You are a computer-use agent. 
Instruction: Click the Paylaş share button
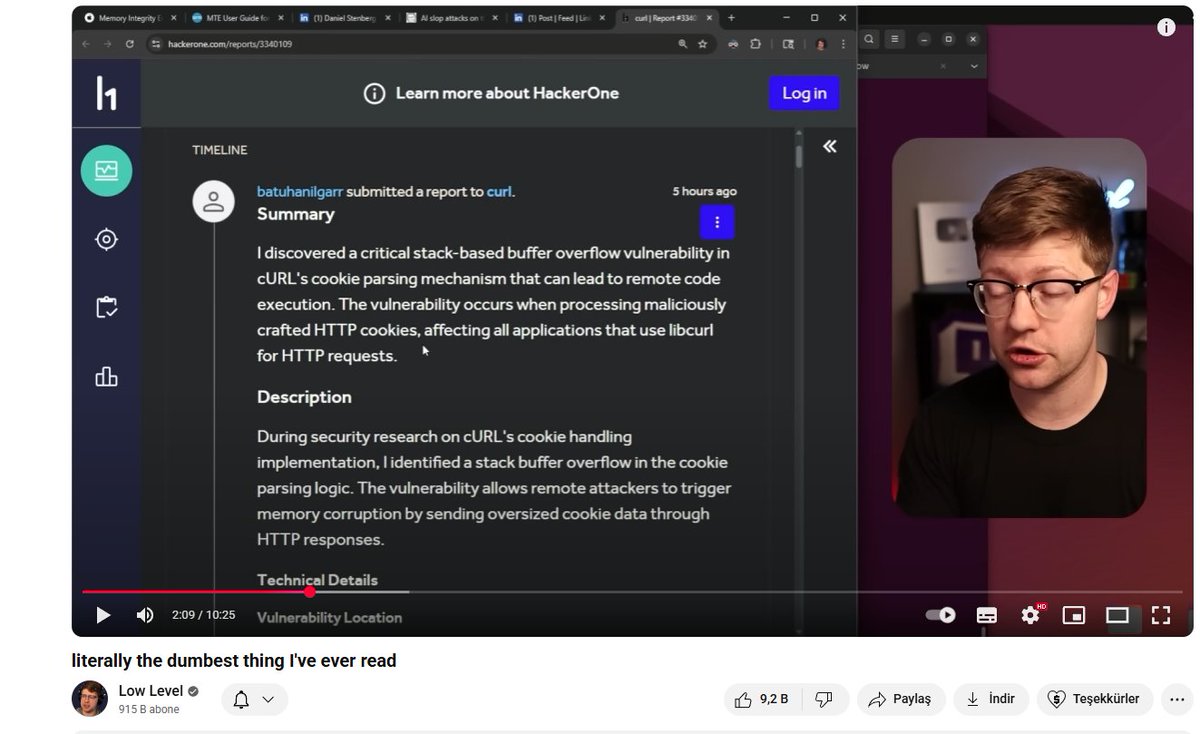900,699
